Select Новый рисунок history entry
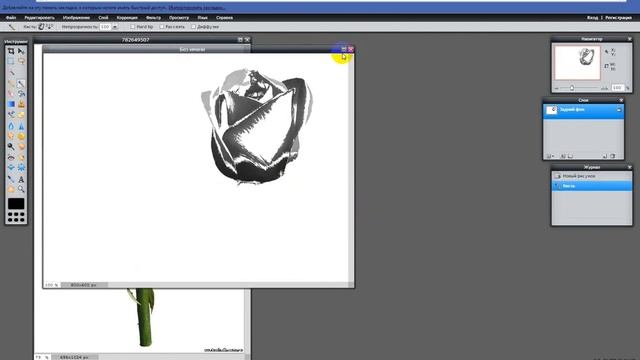The width and height of the screenshot is (640, 360). pyautogui.click(x=591, y=176)
